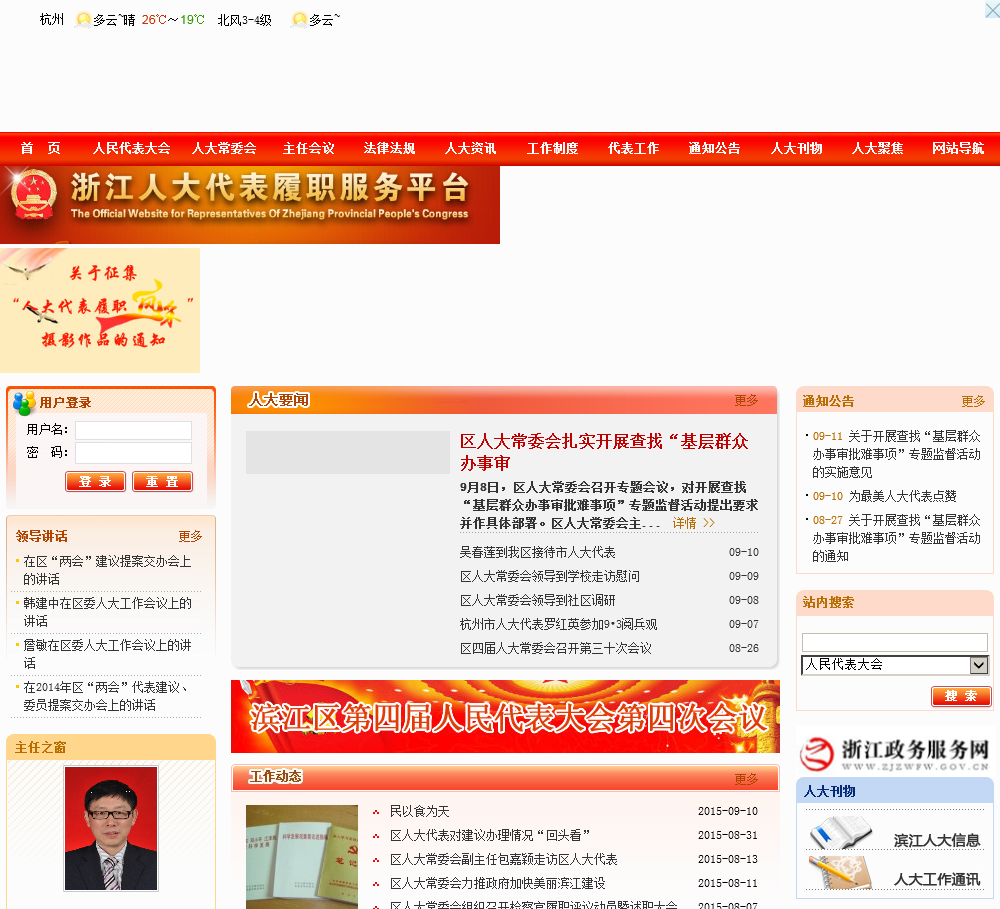Click the 详情 link of the headline article

pos(684,523)
